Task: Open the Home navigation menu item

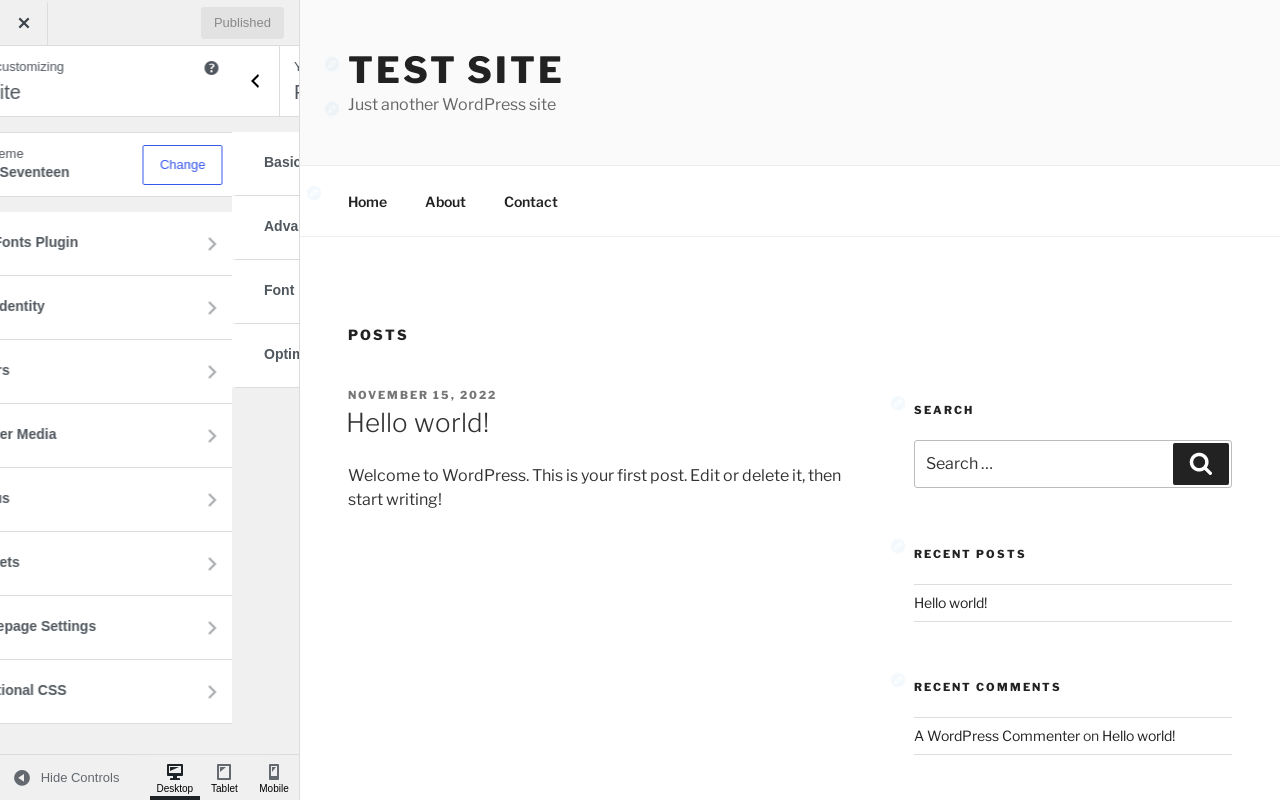Action: click(367, 202)
